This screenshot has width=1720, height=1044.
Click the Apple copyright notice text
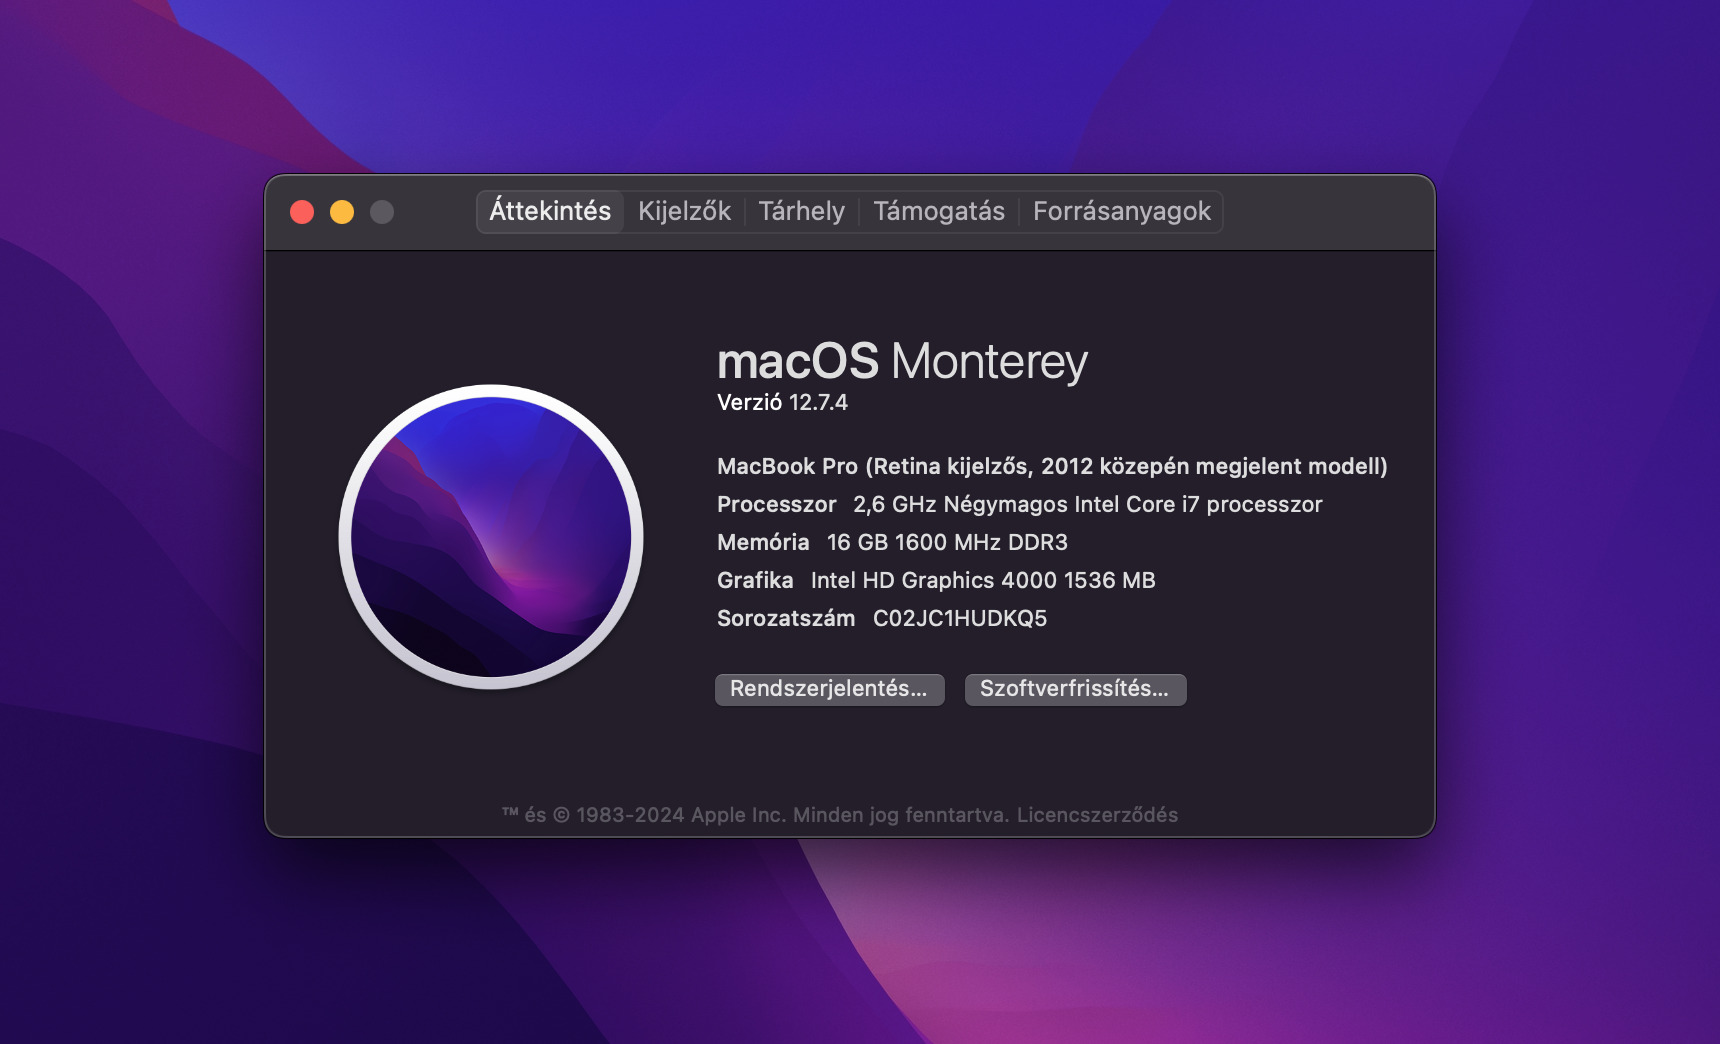pos(755,815)
